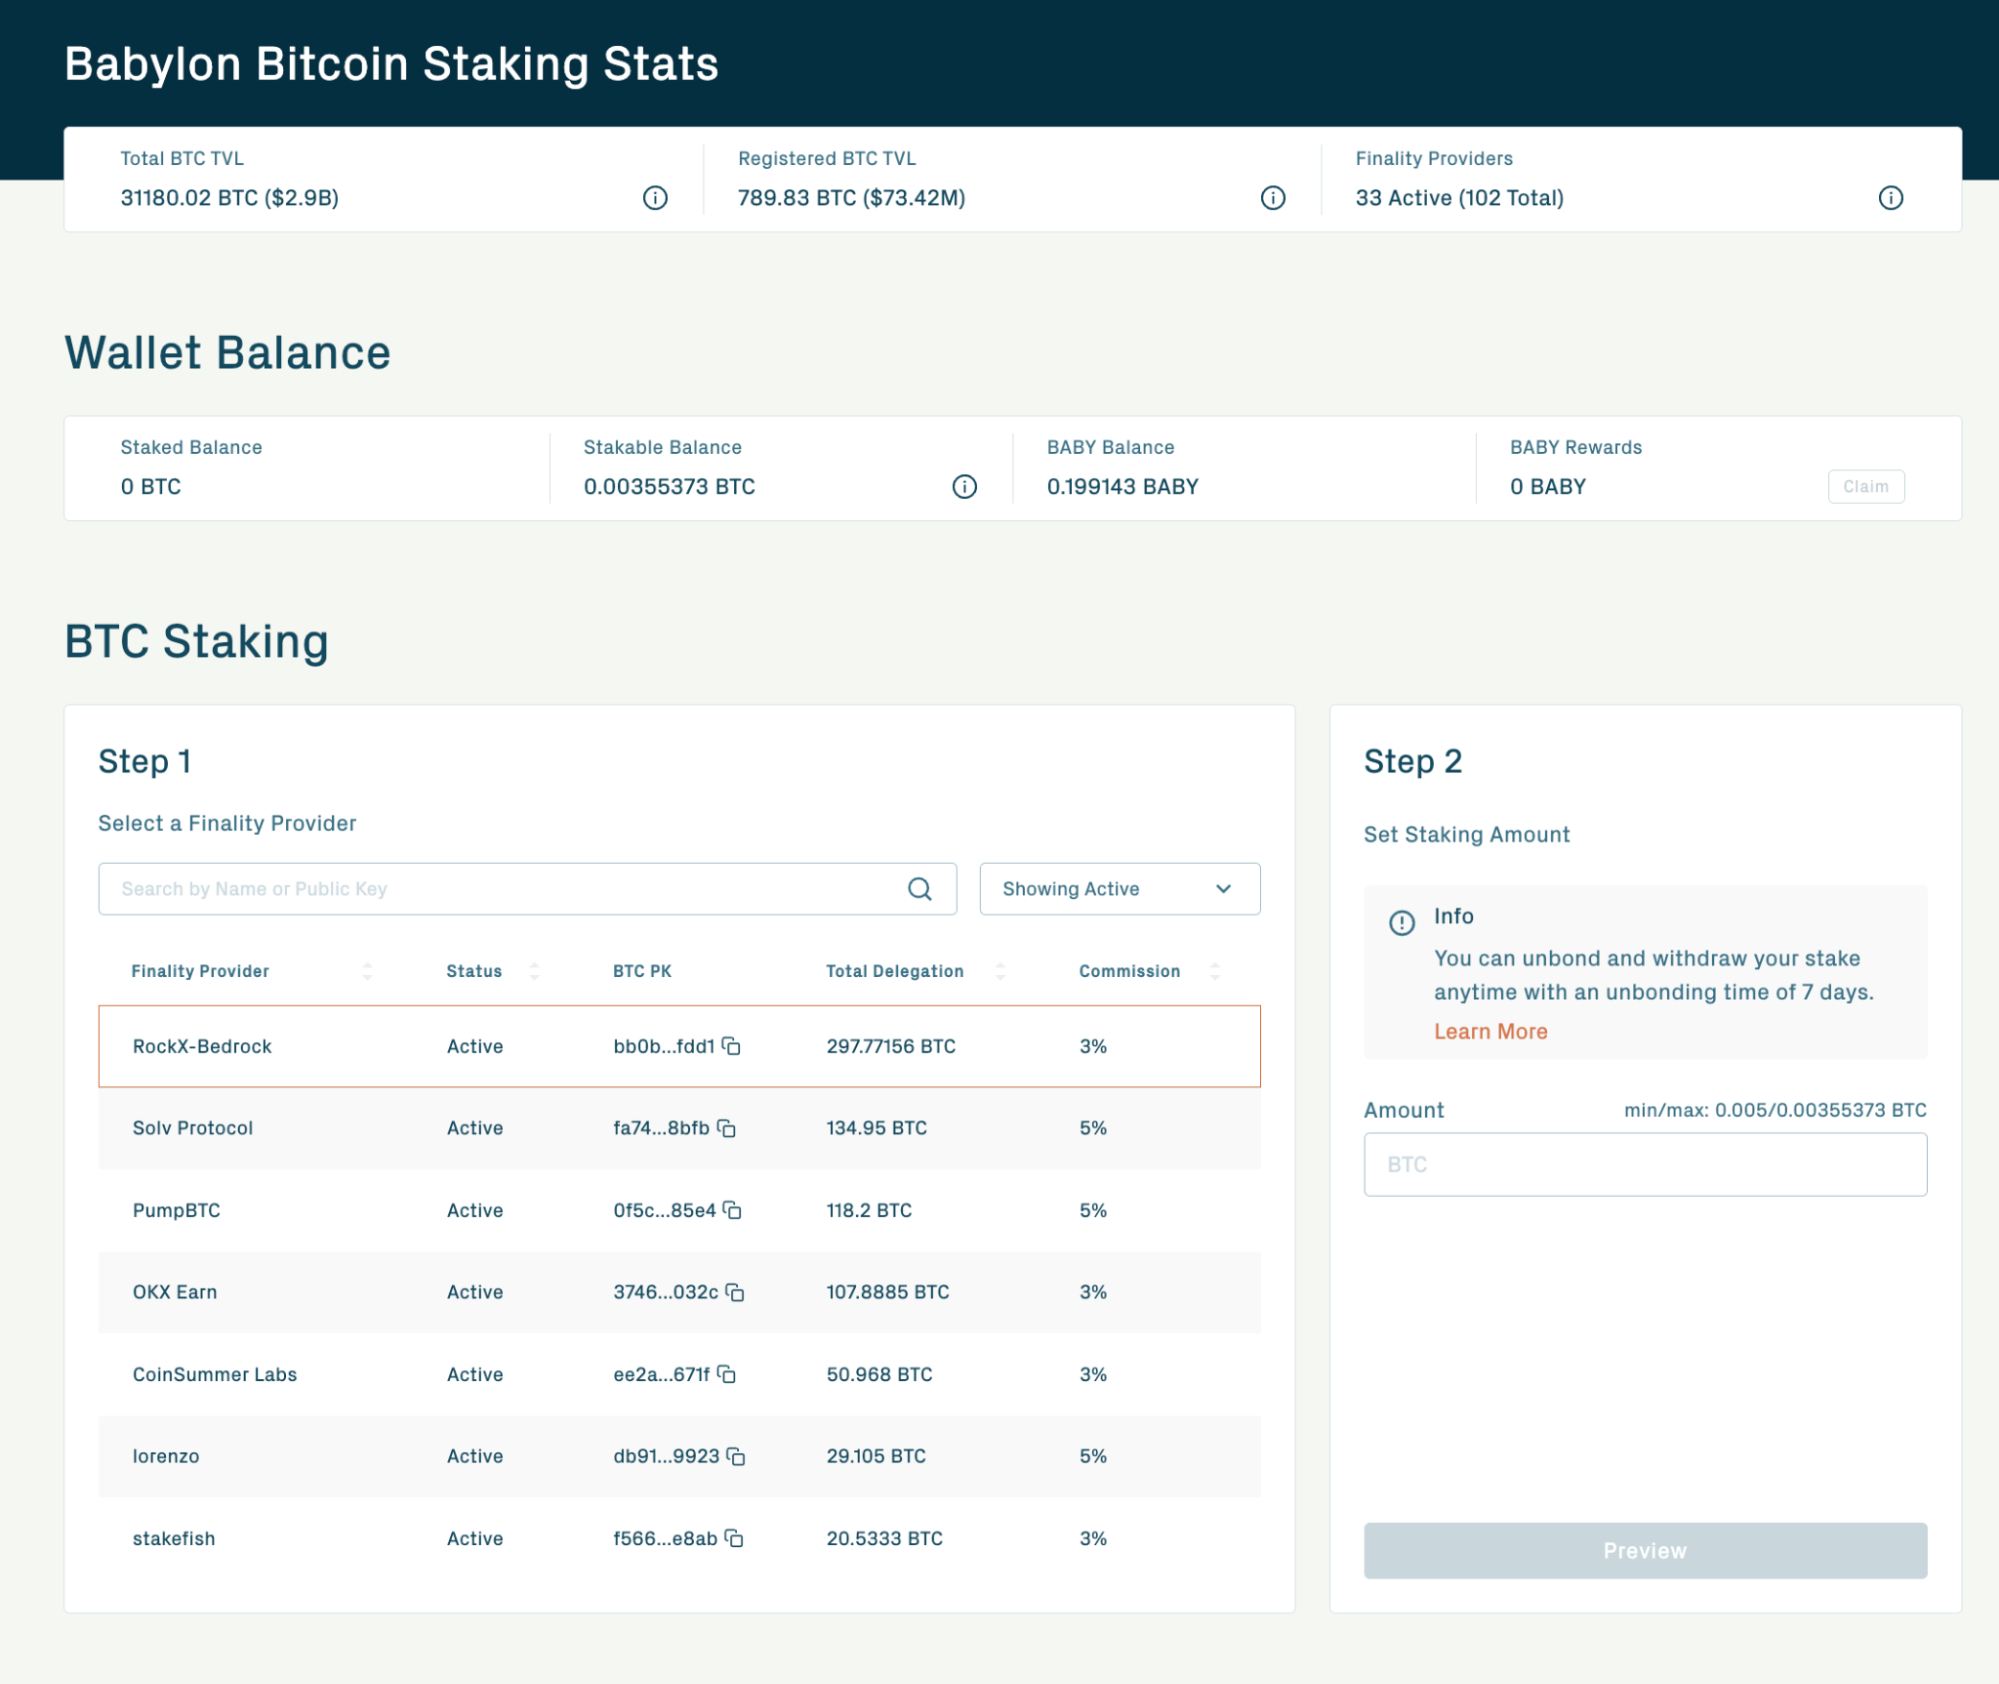
Task: Click the min/max amount label
Action: [1775, 1110]
